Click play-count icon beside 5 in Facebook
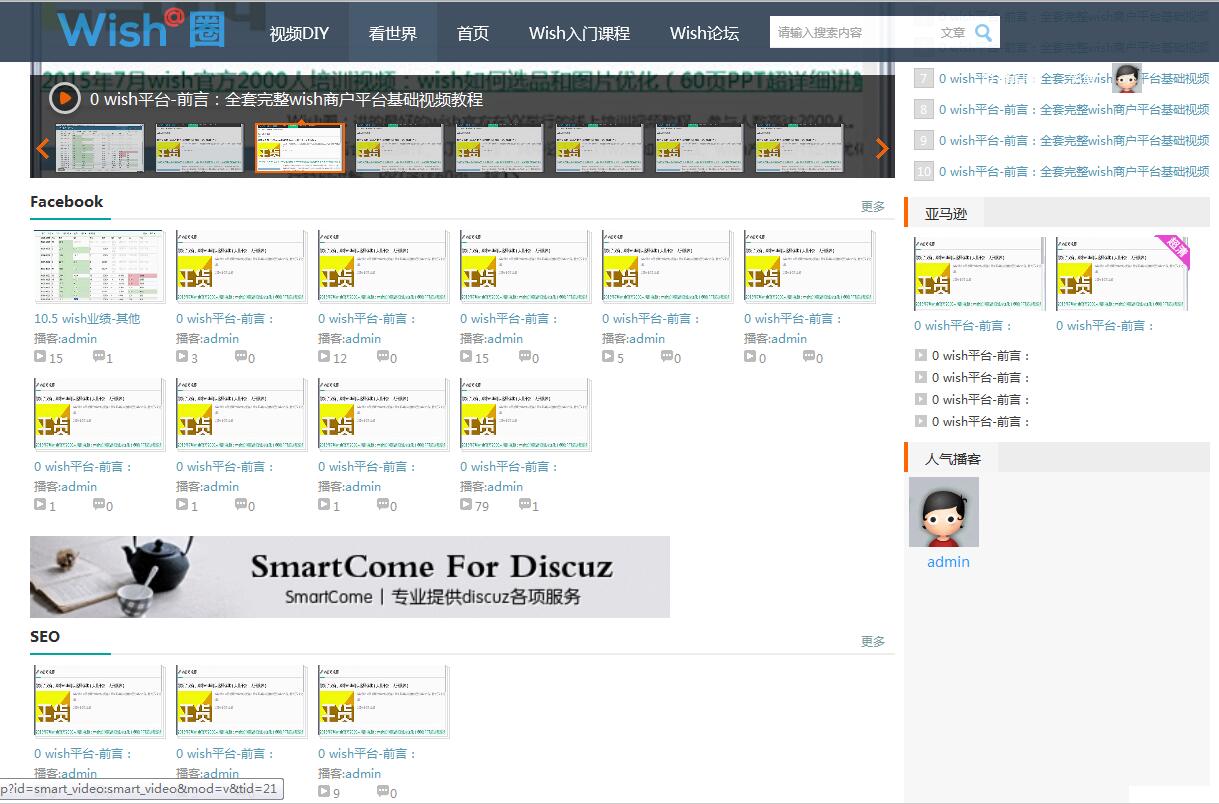 (x=608, y=357)
